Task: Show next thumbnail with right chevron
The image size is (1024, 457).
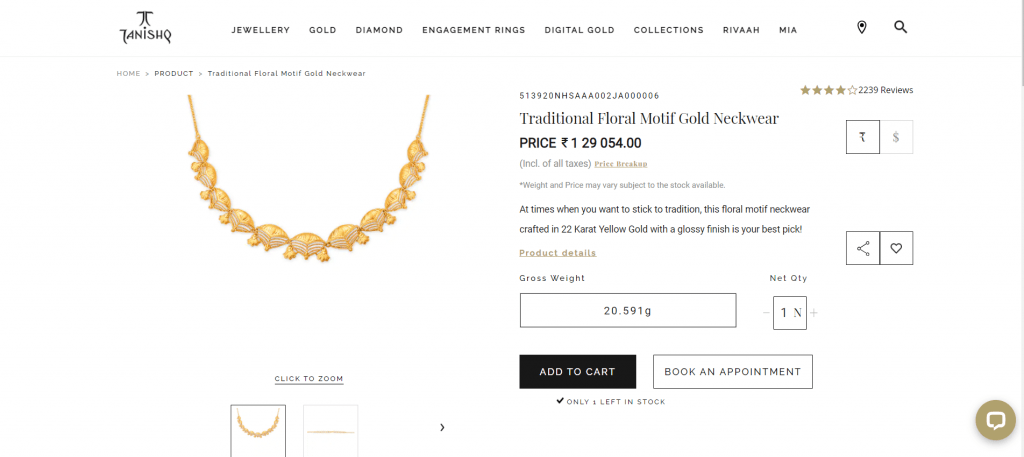Action: [x=442, y=428]
